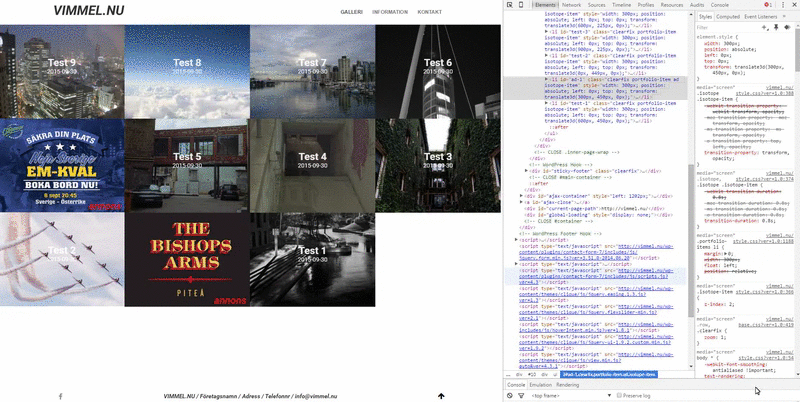Select the Console drawer tab

pos(516,385)
